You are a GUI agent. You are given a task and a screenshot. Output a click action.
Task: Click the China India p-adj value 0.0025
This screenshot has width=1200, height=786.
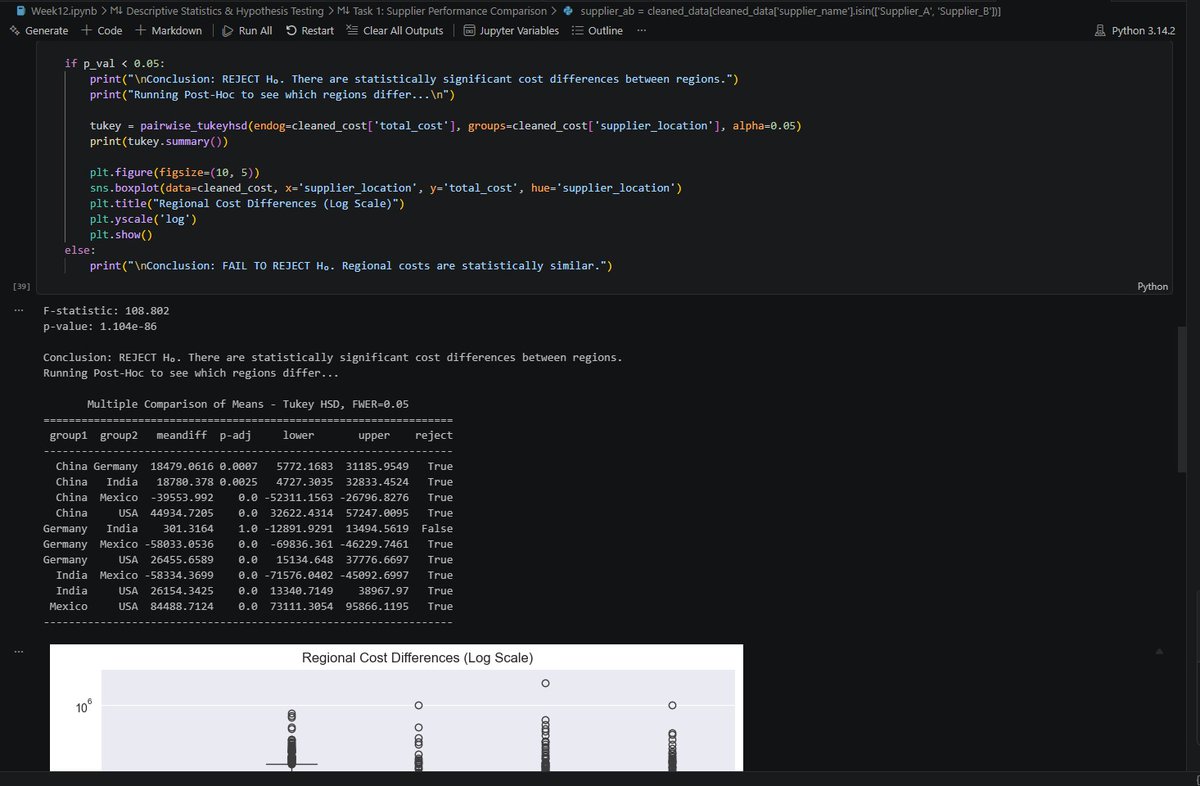[238, 482]
